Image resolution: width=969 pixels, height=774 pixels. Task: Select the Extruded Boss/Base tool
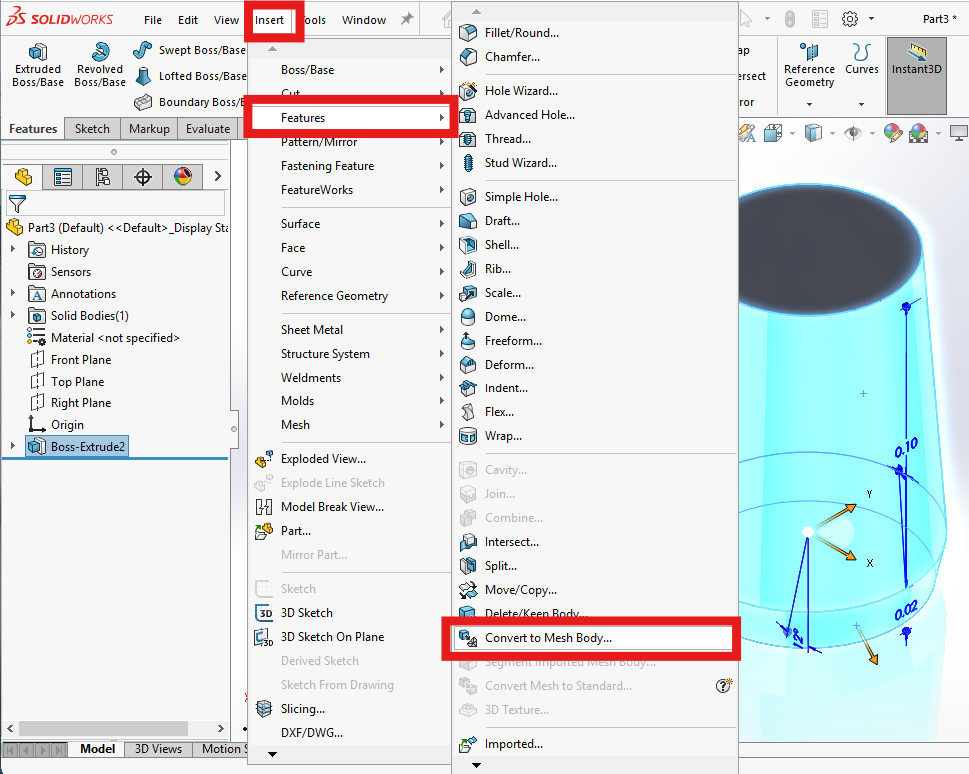click(x=38, y=65)
